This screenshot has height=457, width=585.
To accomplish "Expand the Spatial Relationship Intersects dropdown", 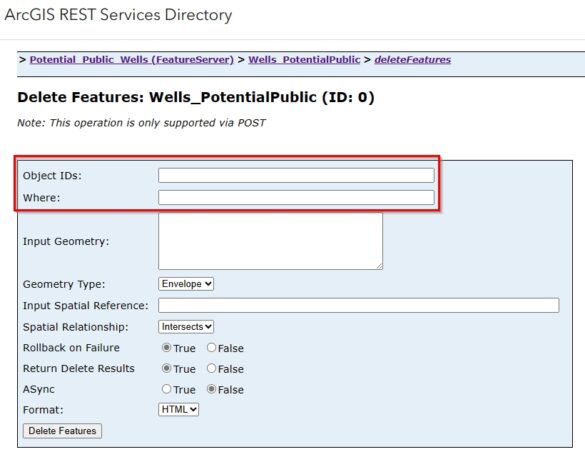I will [186, 327].
